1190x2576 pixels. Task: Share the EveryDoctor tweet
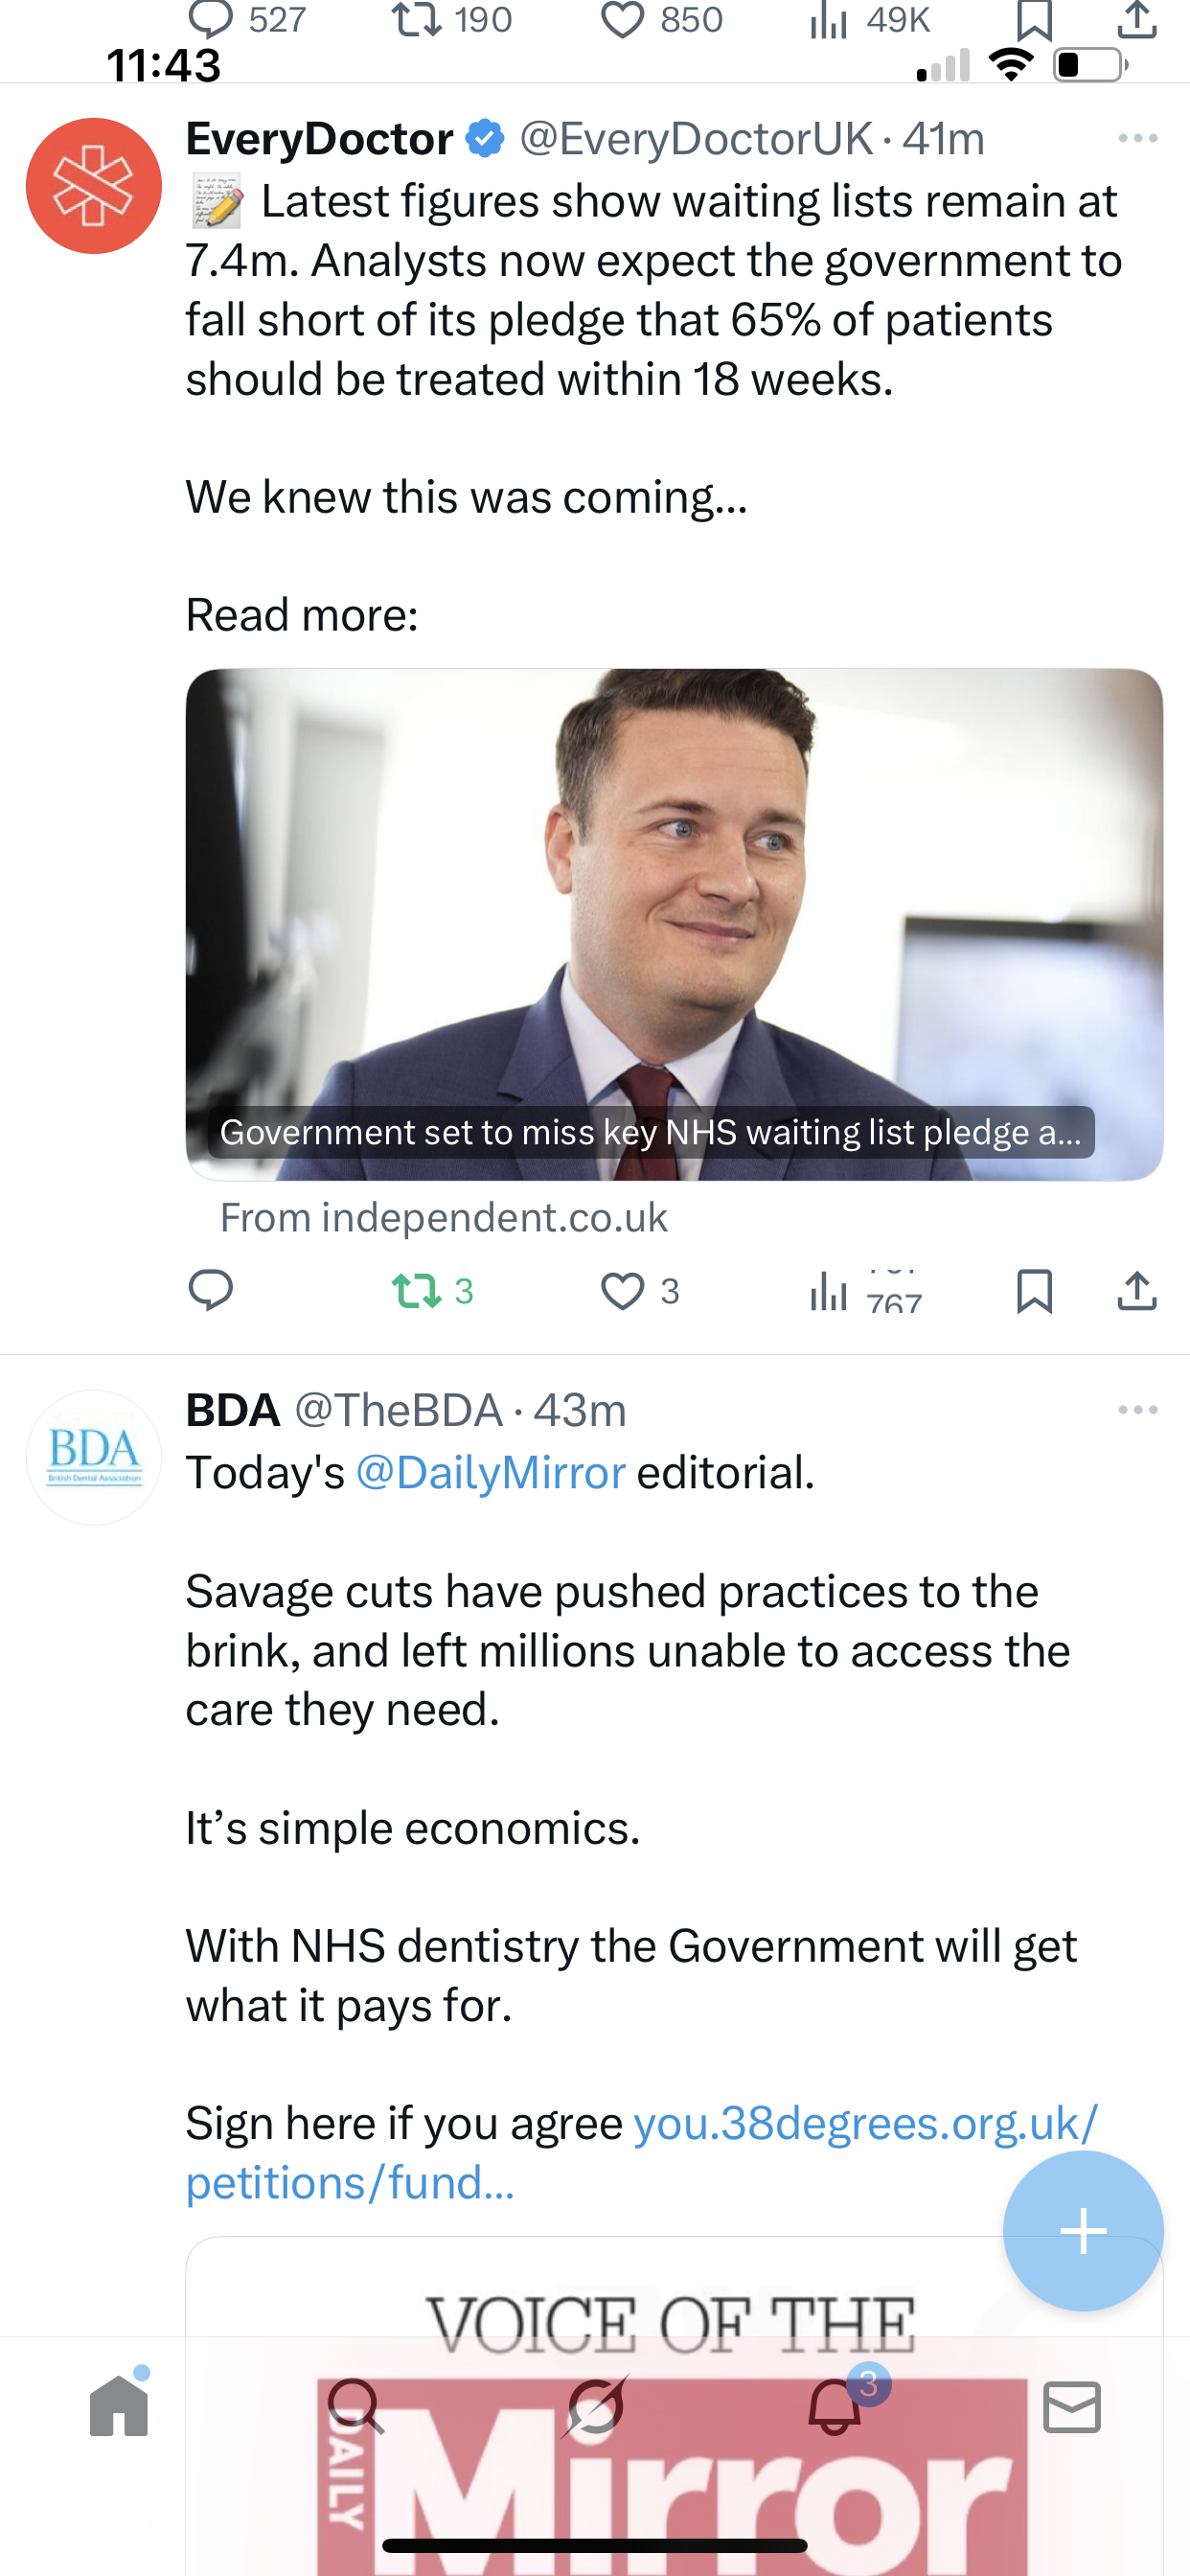[1137, 1290]
